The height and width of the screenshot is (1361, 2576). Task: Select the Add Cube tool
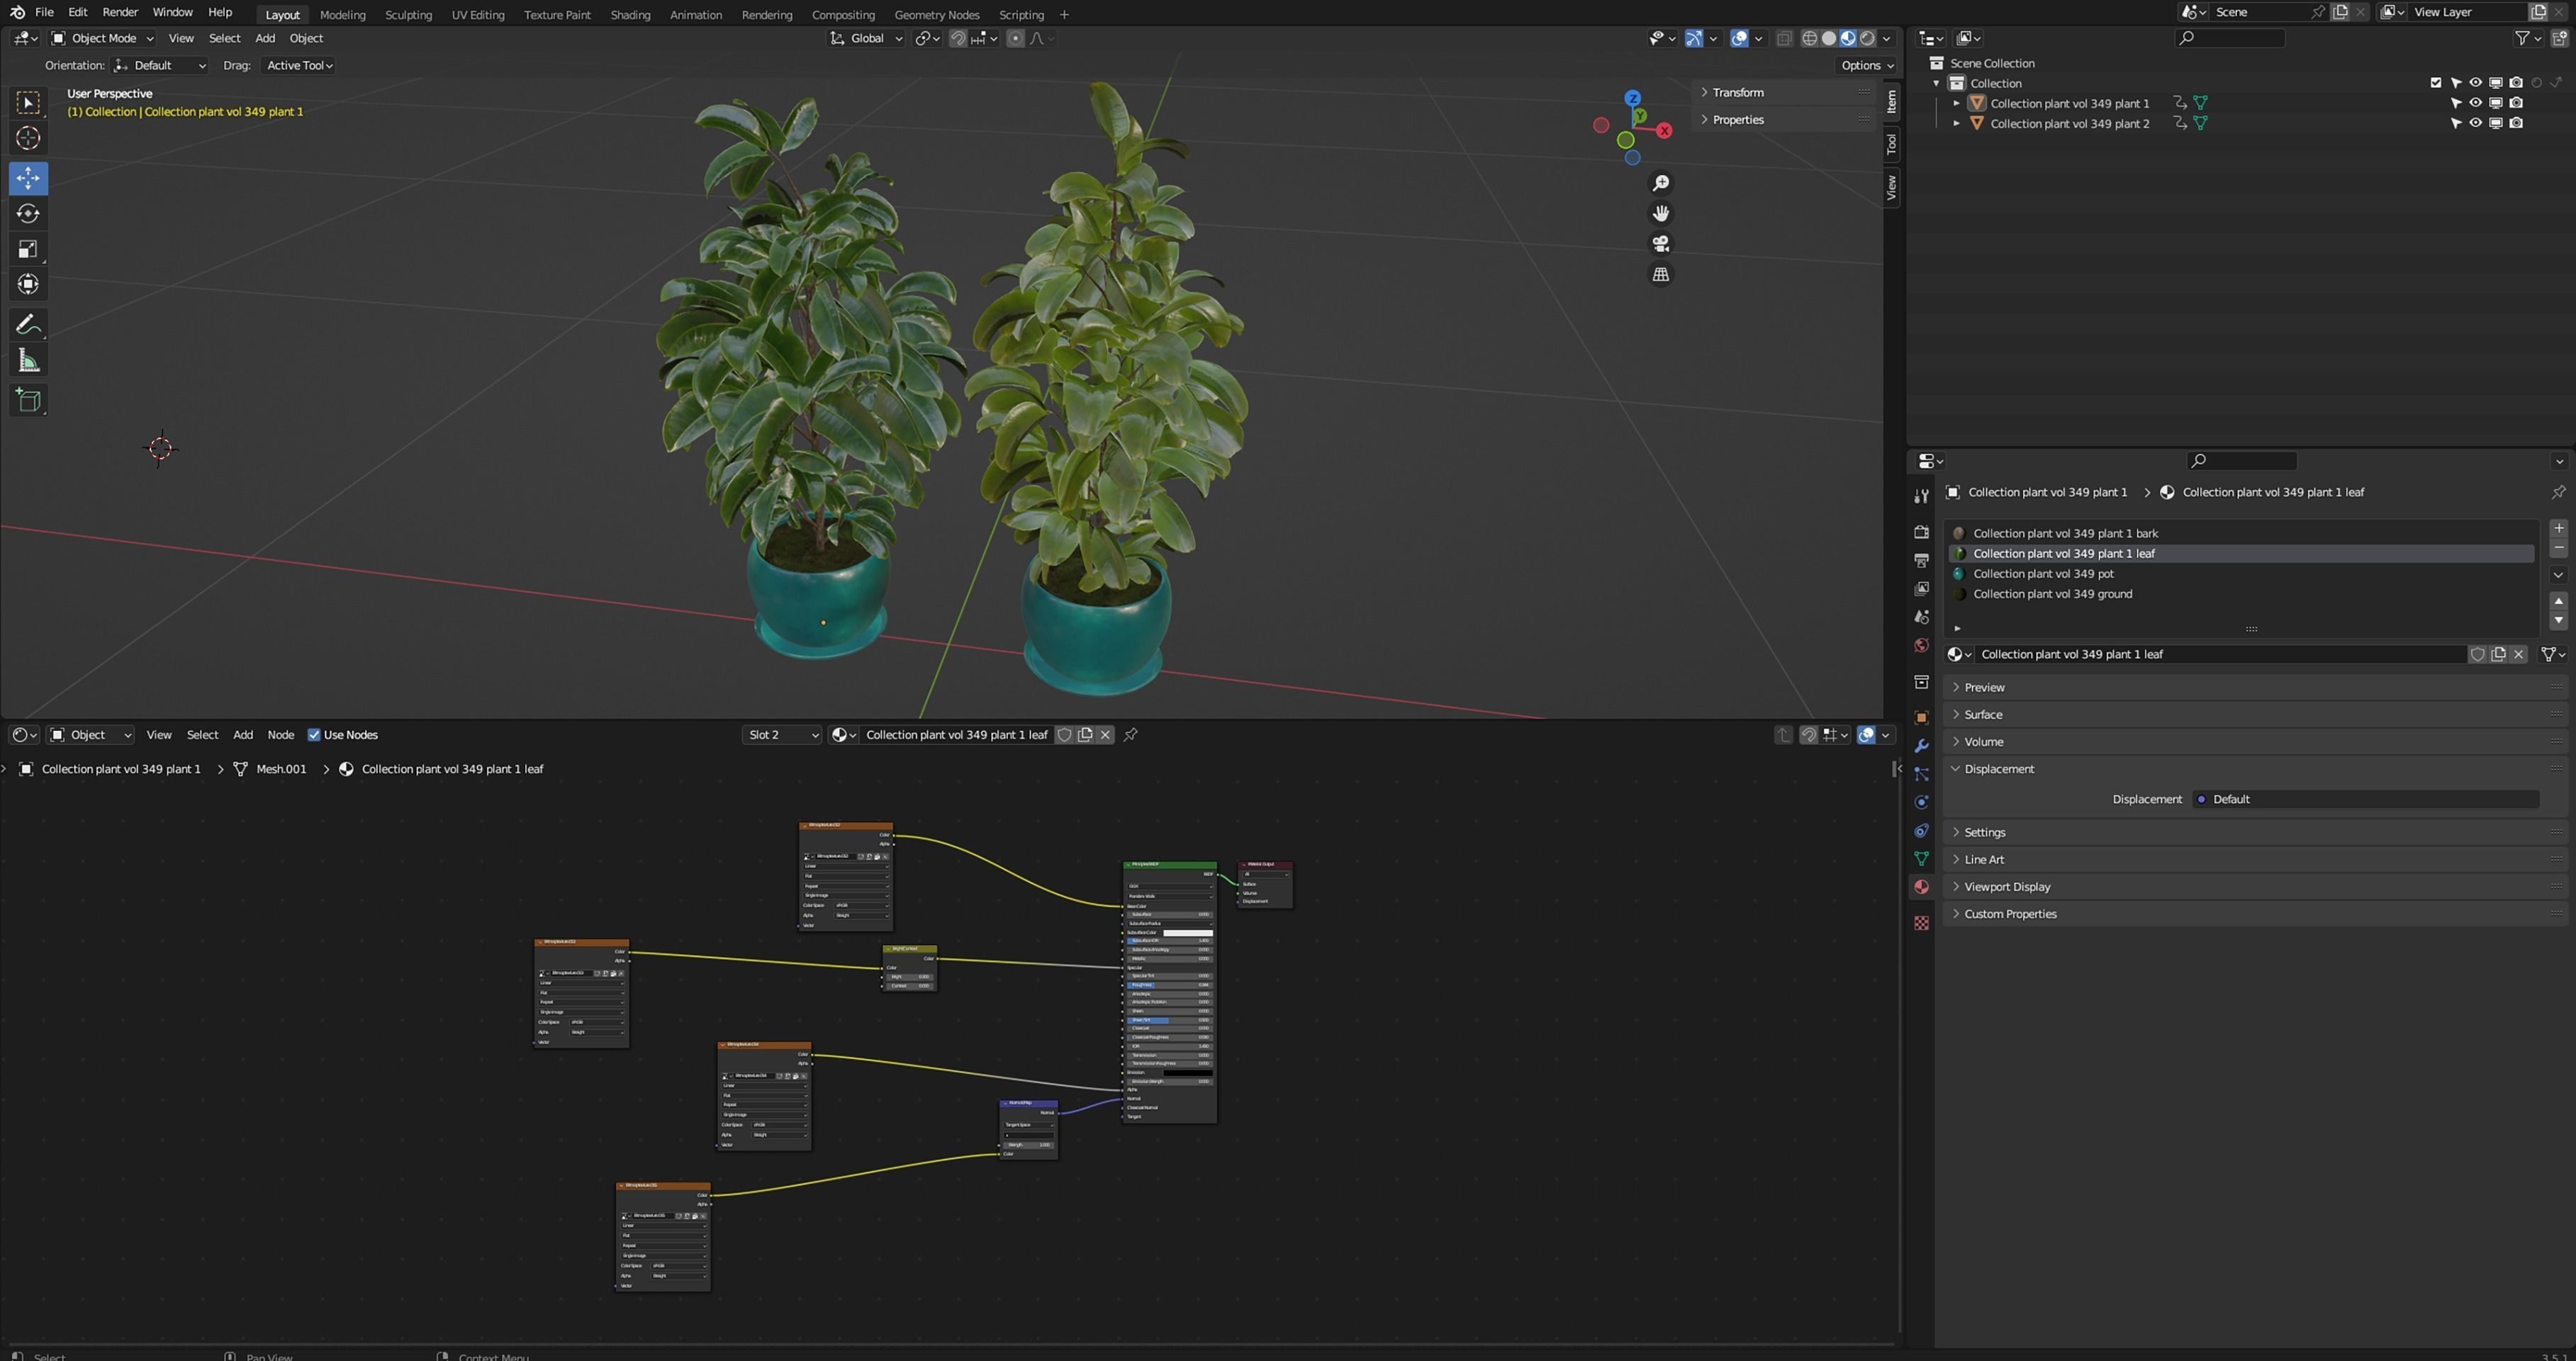pyautogui.click(x=28, y=401)
